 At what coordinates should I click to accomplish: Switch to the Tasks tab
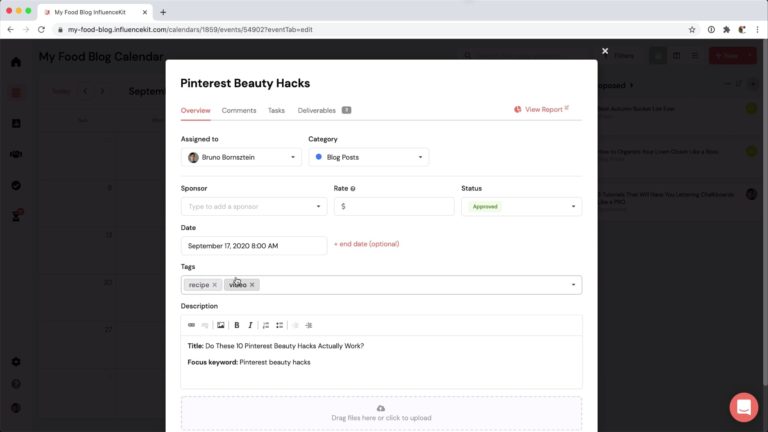[276, 111]
